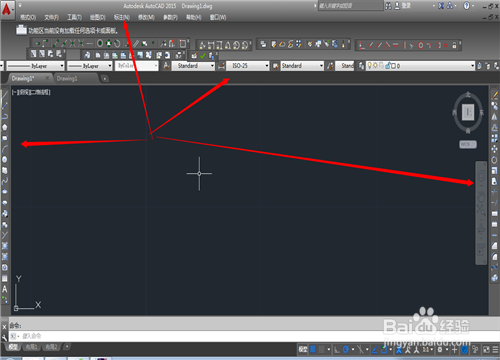This screenshot has width=500, height=360.
Task: Open the 文件(F) menu
Action: (x=51, y=17)
